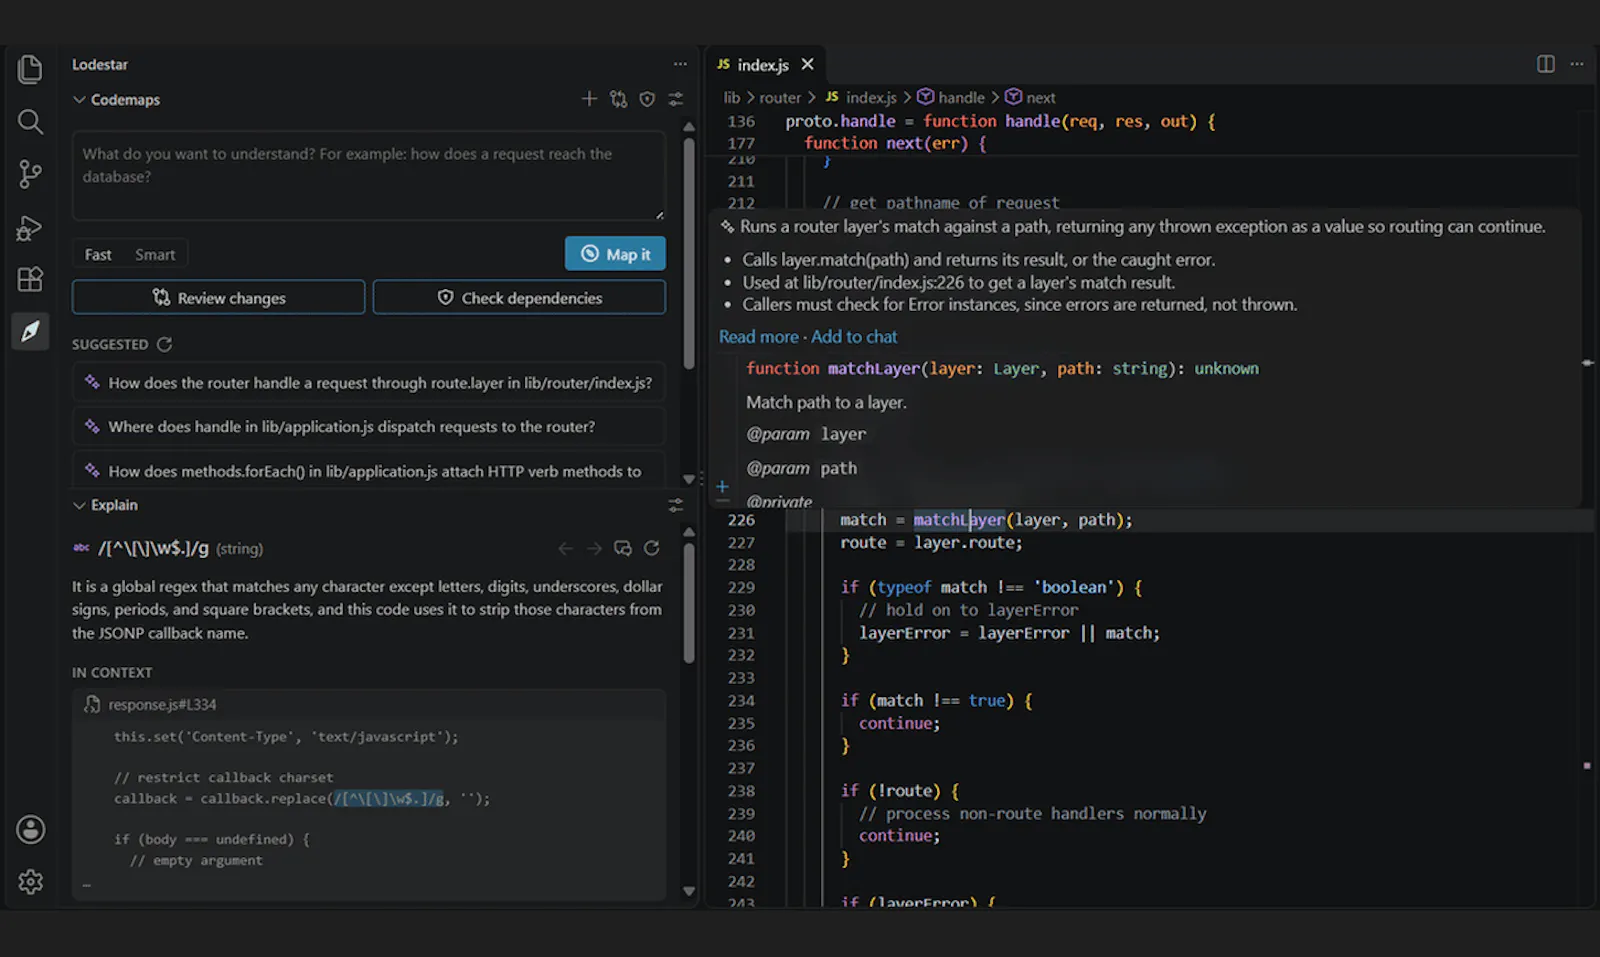Click the plus icon in Codemaps header
Viewport: 1600px width, 957px height.
click(x=589, y=99)
